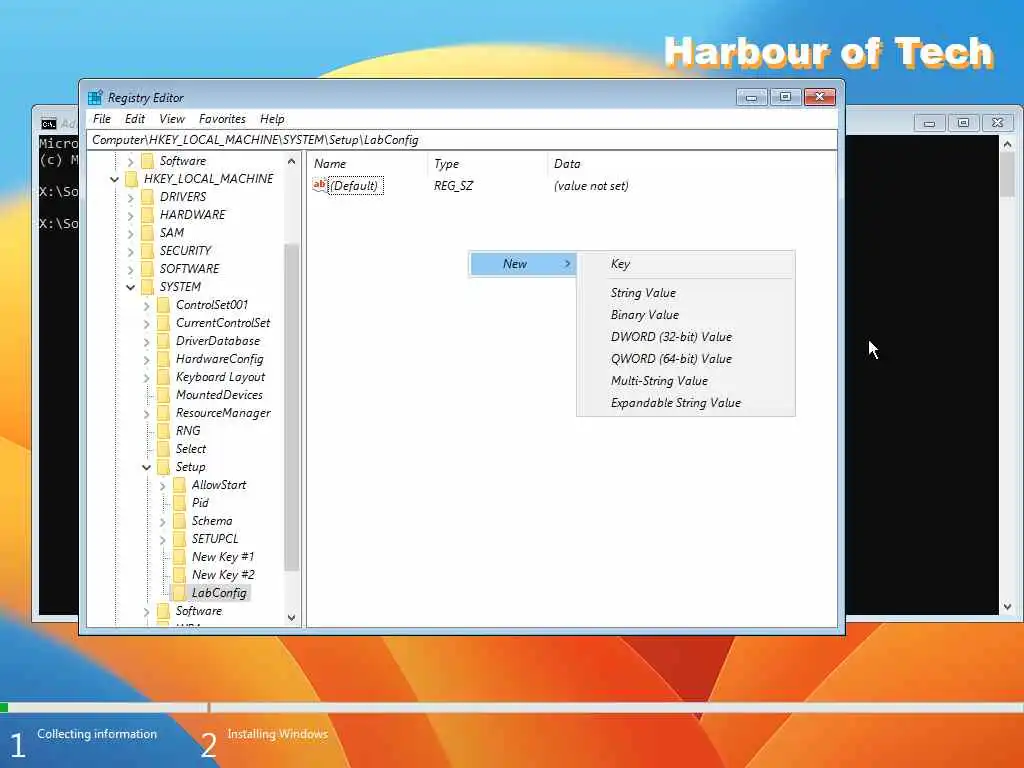Expand the CurrentControlSet key

[146, 323]
